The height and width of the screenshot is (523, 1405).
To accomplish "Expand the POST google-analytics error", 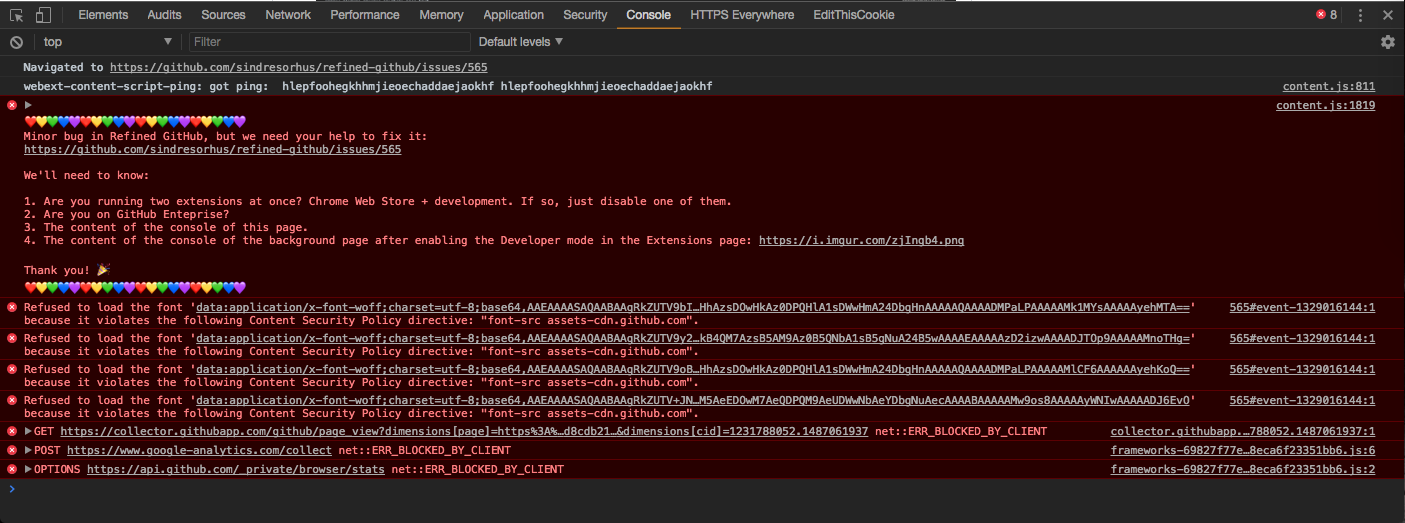I will [28, 451].
